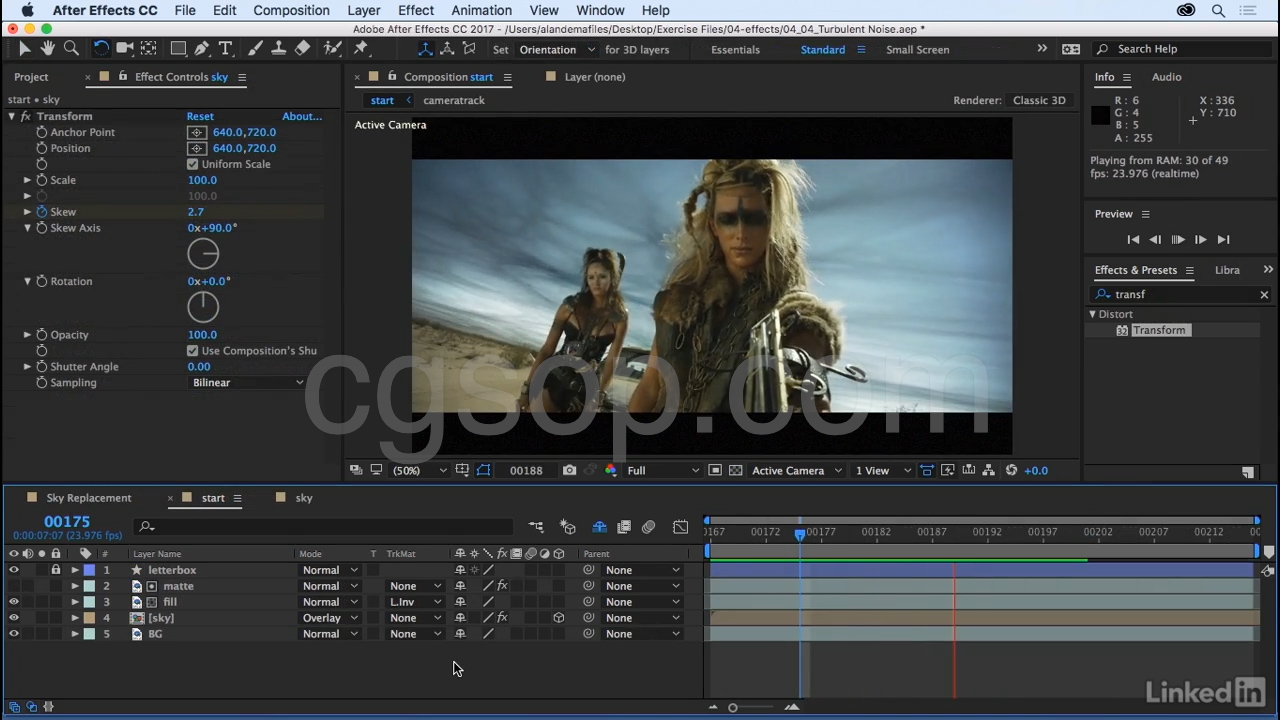This screenshot has width=1280, height=720.
Task: Toggle the Uniform Scale checkbox
Action: [x=192, y=164]
